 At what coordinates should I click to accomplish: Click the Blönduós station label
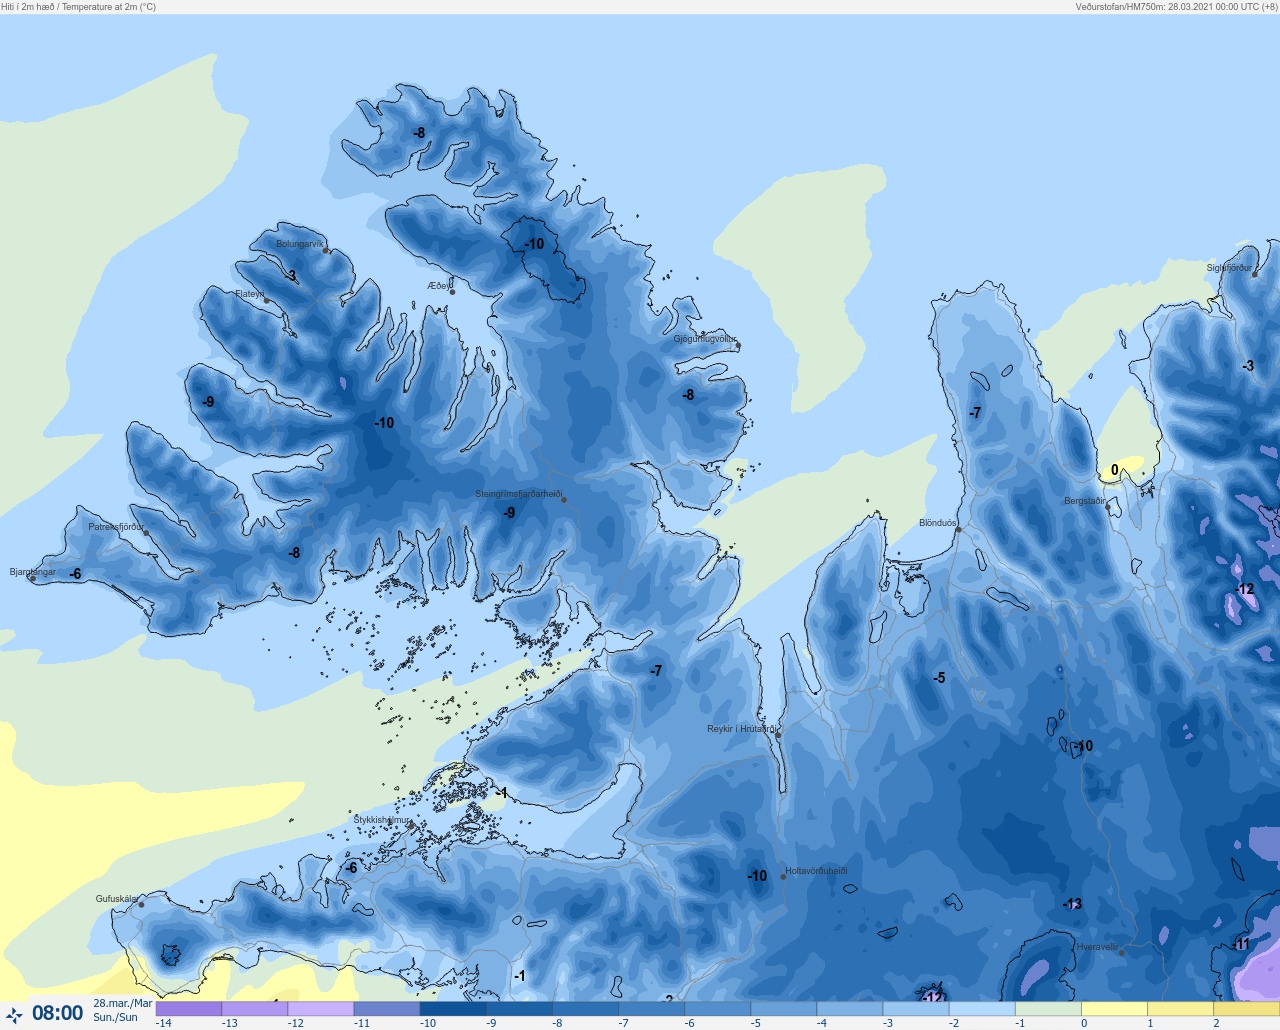click(x=937, y=523)
